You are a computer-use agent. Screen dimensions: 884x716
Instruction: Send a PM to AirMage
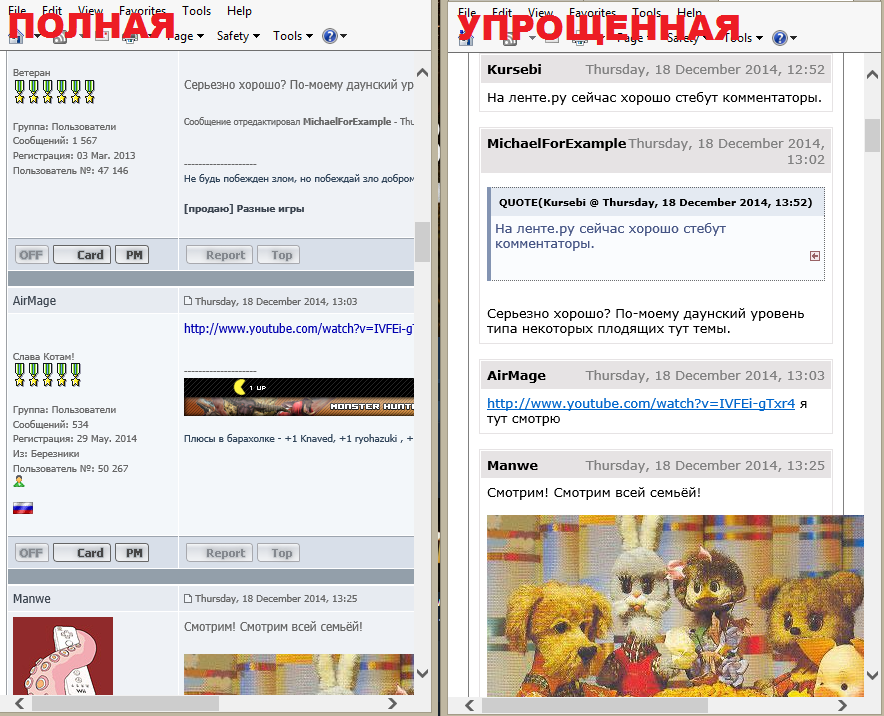pyautogui.click(x=132, y=553)
